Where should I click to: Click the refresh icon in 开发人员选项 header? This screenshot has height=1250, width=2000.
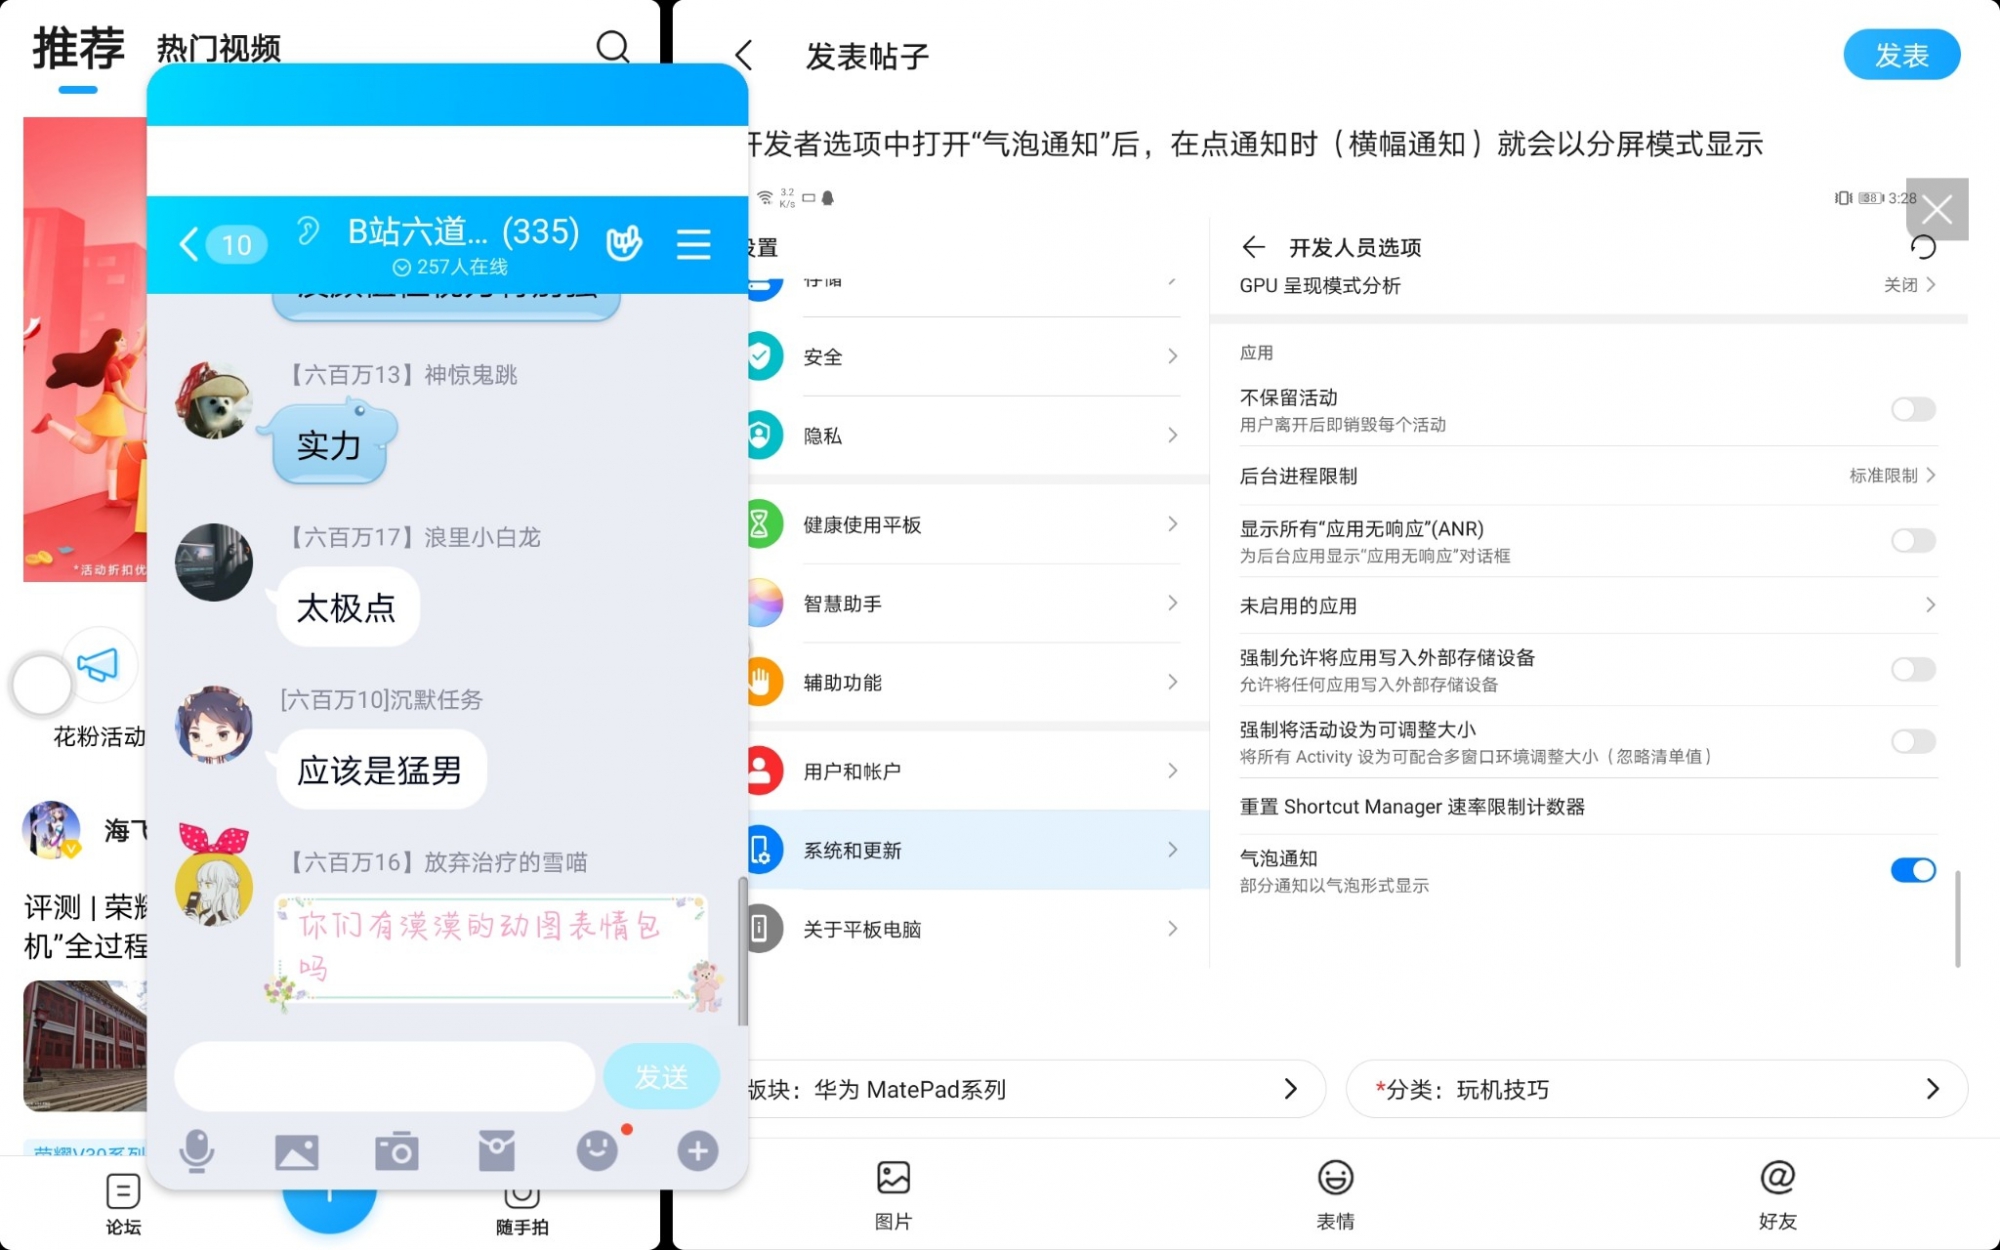pyautogui.click(x=1923, y=247)
